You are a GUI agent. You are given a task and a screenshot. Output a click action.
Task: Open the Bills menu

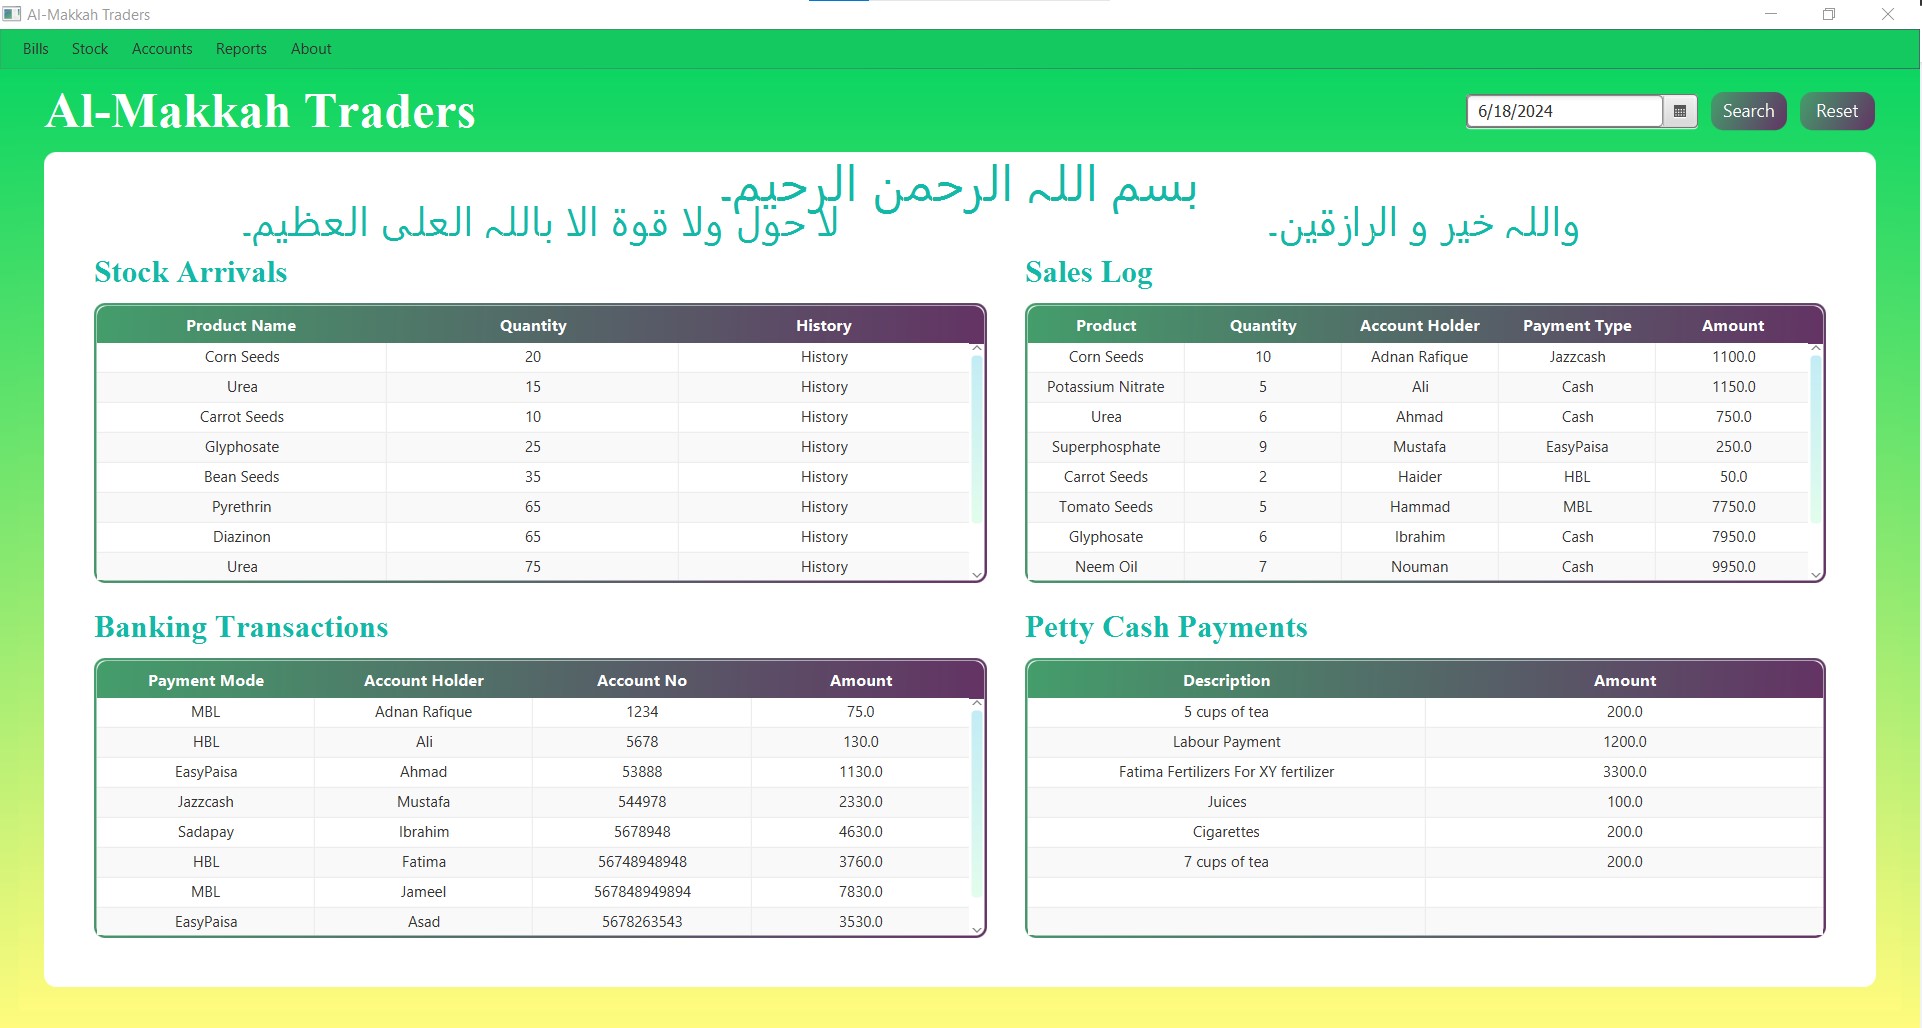click(35, 49)
